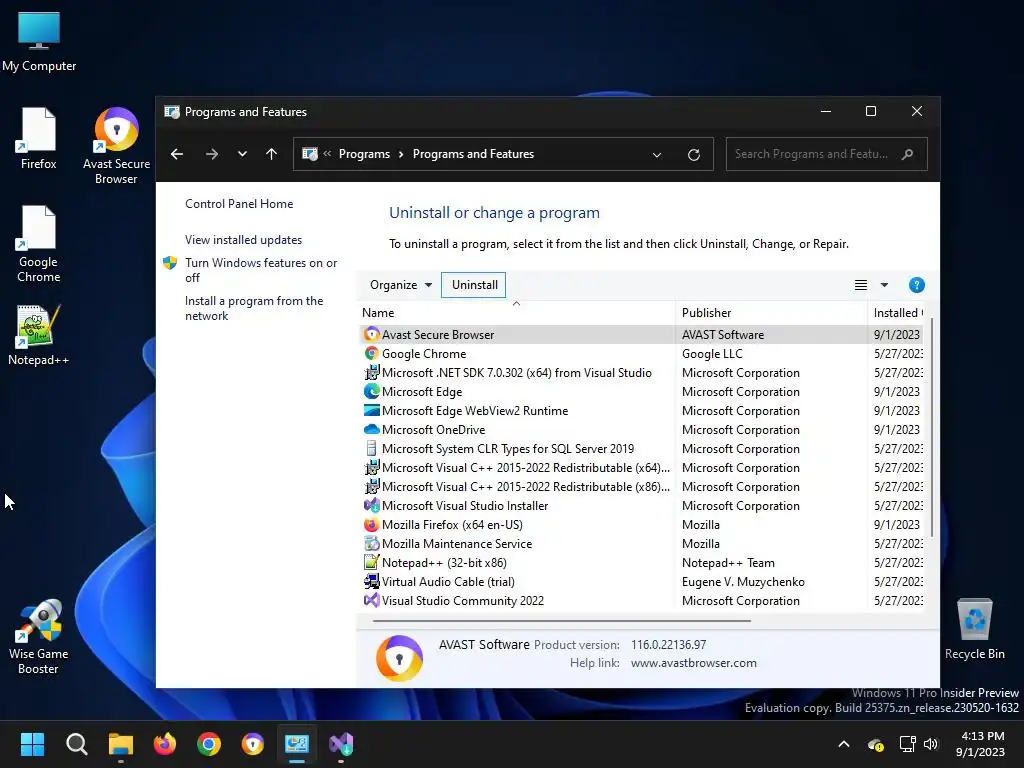Sort by the Installed On column header
This screenshot has height=768, width=1024.
[x=896, y=313]
